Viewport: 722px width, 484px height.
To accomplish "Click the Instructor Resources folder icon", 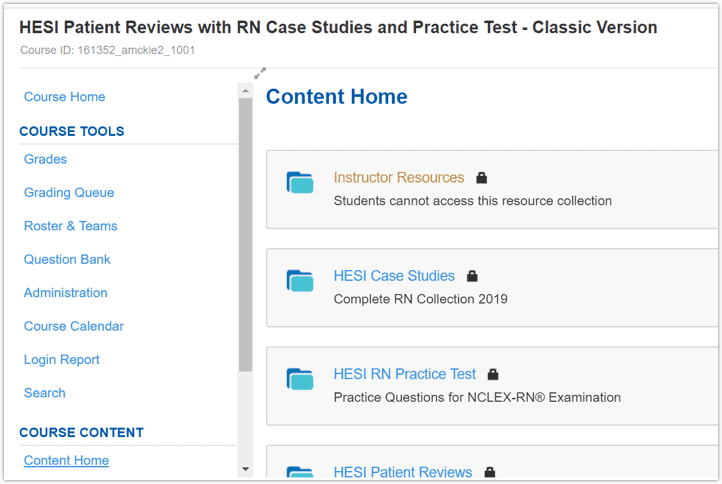I will (x=300, y=182).
